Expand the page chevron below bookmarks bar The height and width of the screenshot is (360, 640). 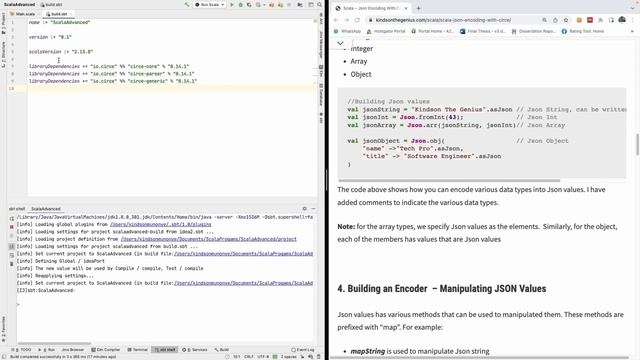(x=340, y=43)
